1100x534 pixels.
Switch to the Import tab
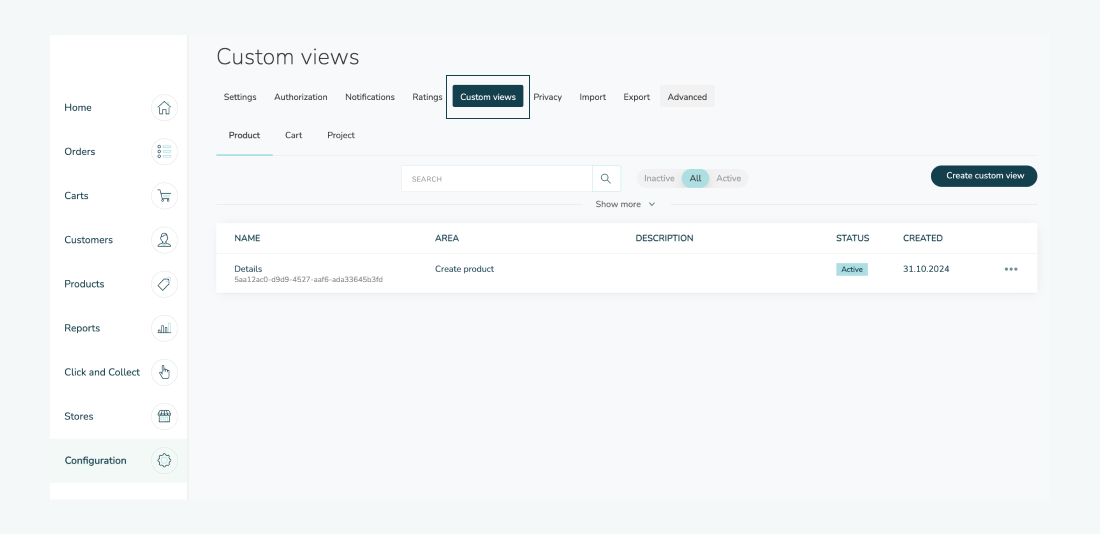tap(593, 97)
